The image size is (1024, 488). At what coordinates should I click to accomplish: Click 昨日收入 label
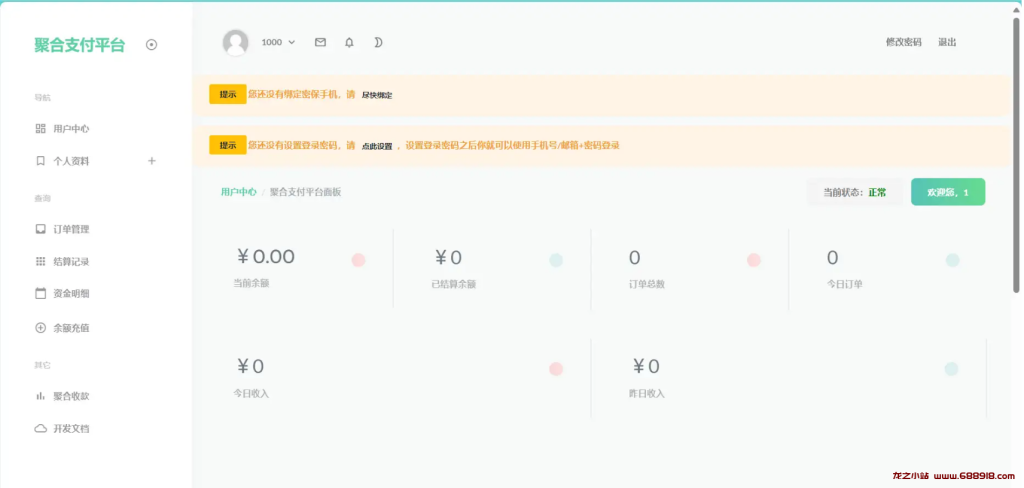pos(647,394)
